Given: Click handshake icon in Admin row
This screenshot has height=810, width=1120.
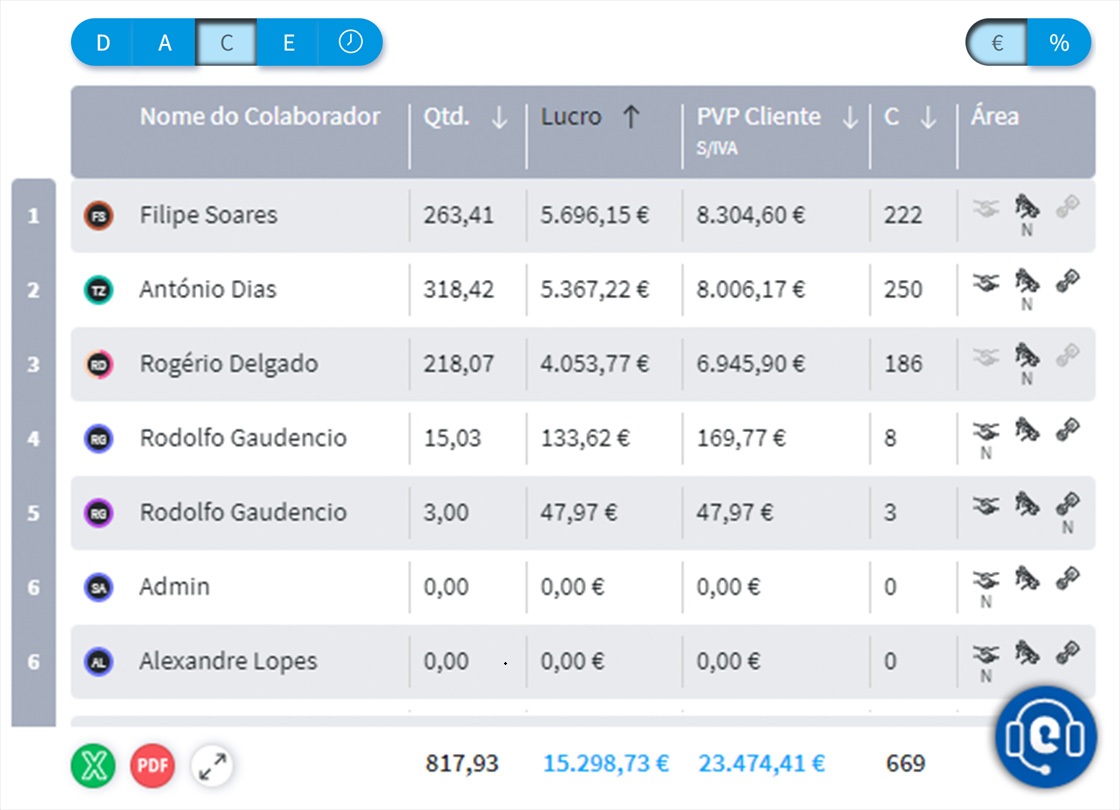Looking at the screenshot, I should point(986,580).
